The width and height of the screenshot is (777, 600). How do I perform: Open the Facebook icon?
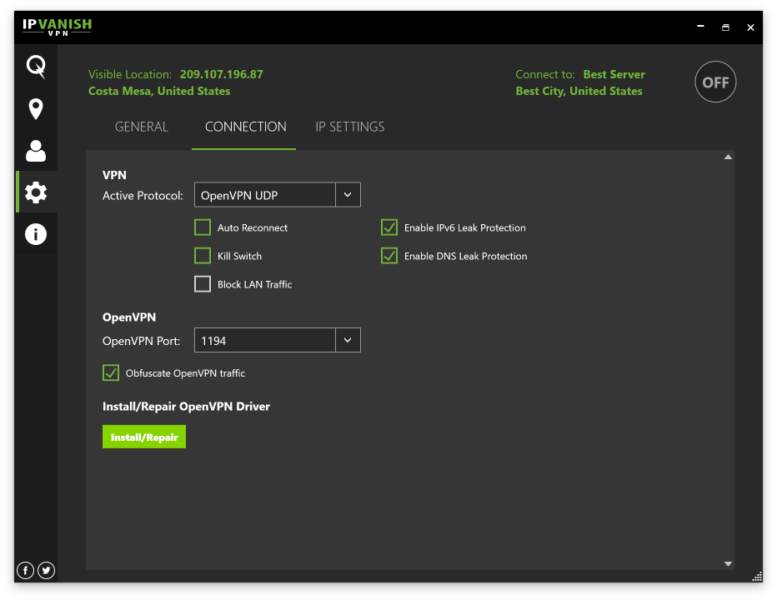(25, 570)
